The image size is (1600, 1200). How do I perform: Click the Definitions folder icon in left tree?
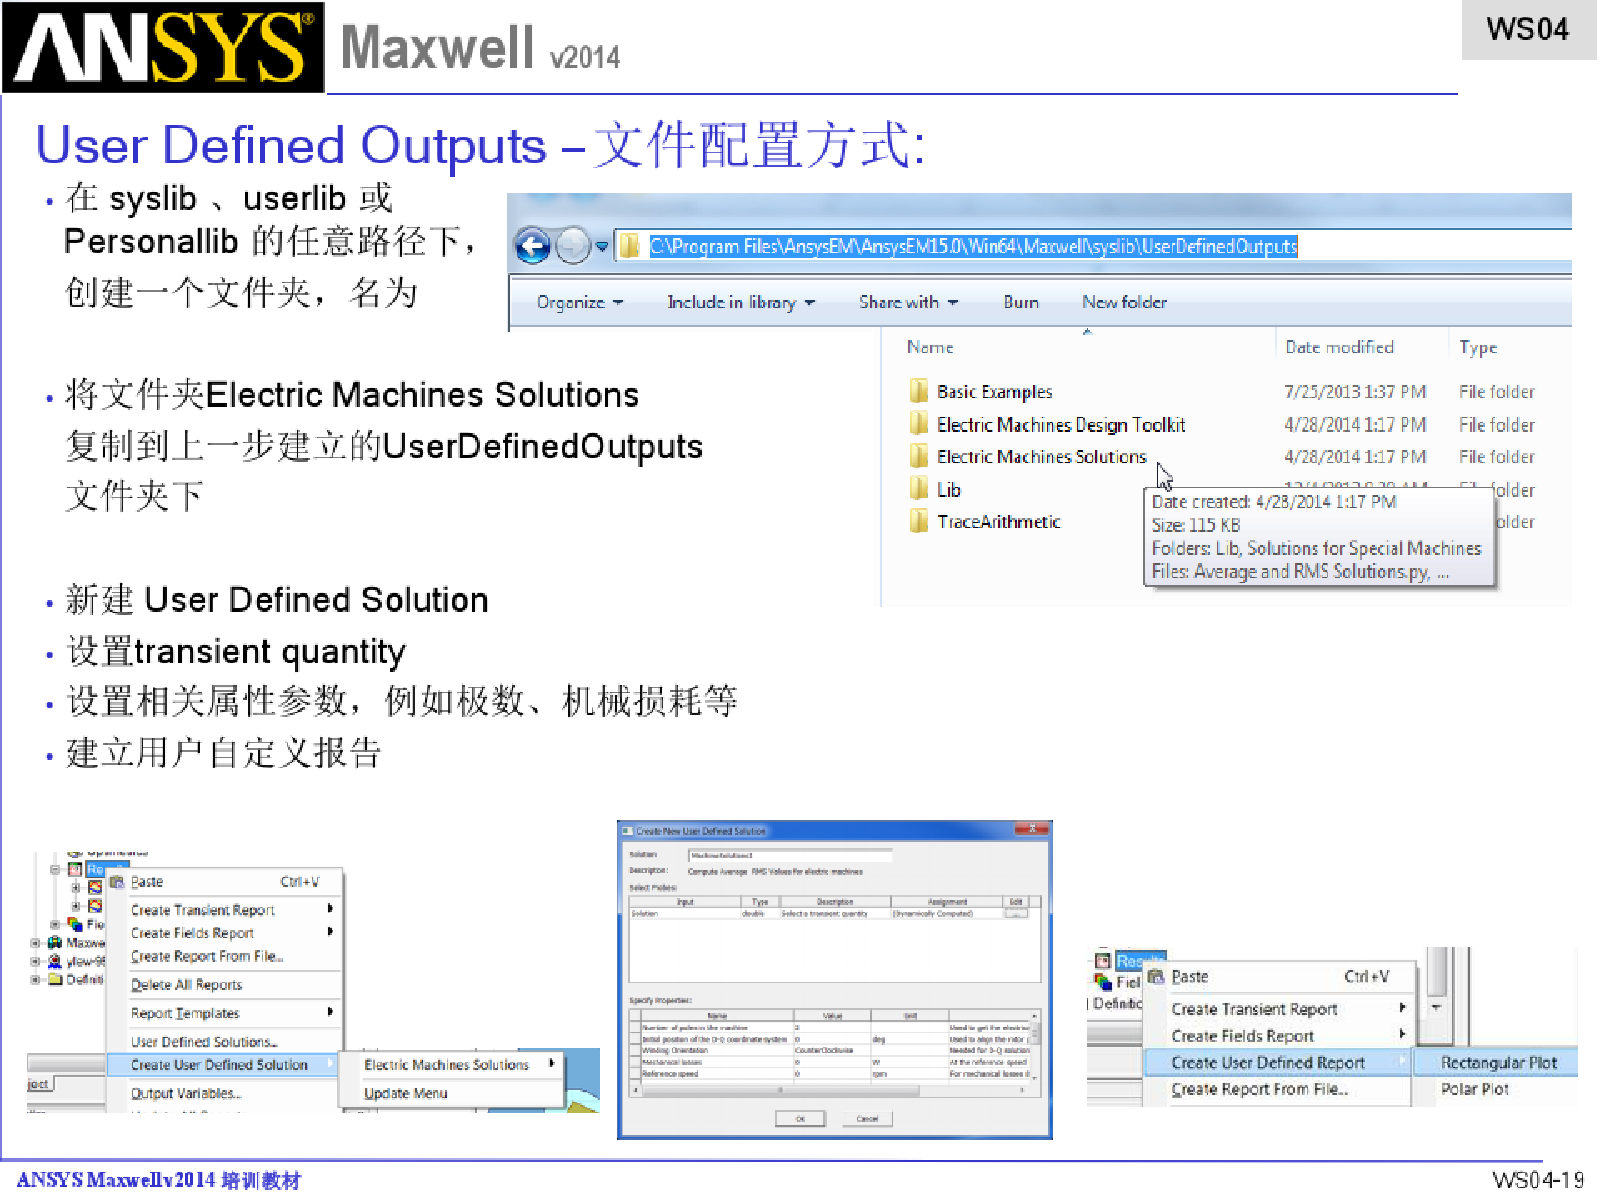pyautogui.click(x=55, y=979)
